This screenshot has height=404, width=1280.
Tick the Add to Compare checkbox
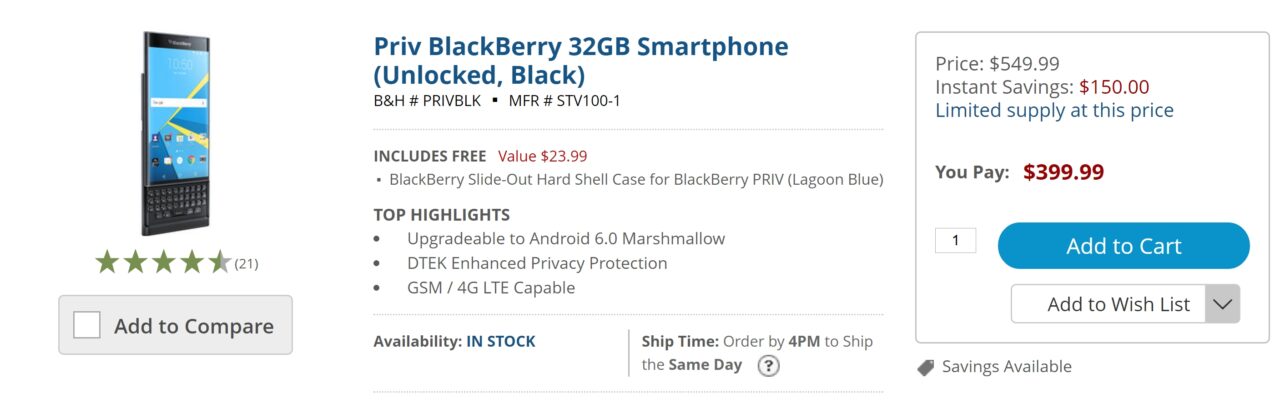click(87, 325)
